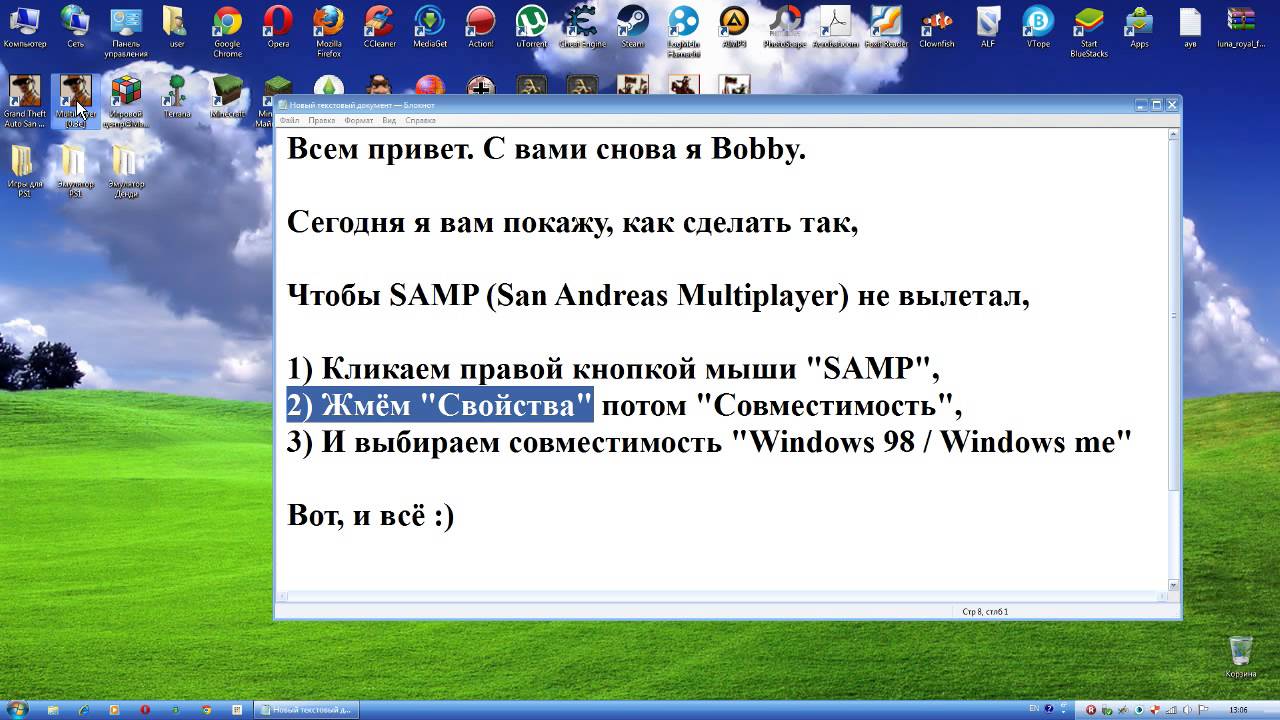Select the luna_royal archive icon
The width and height of the screenshot is (1280, 720).
[1241, 27]
